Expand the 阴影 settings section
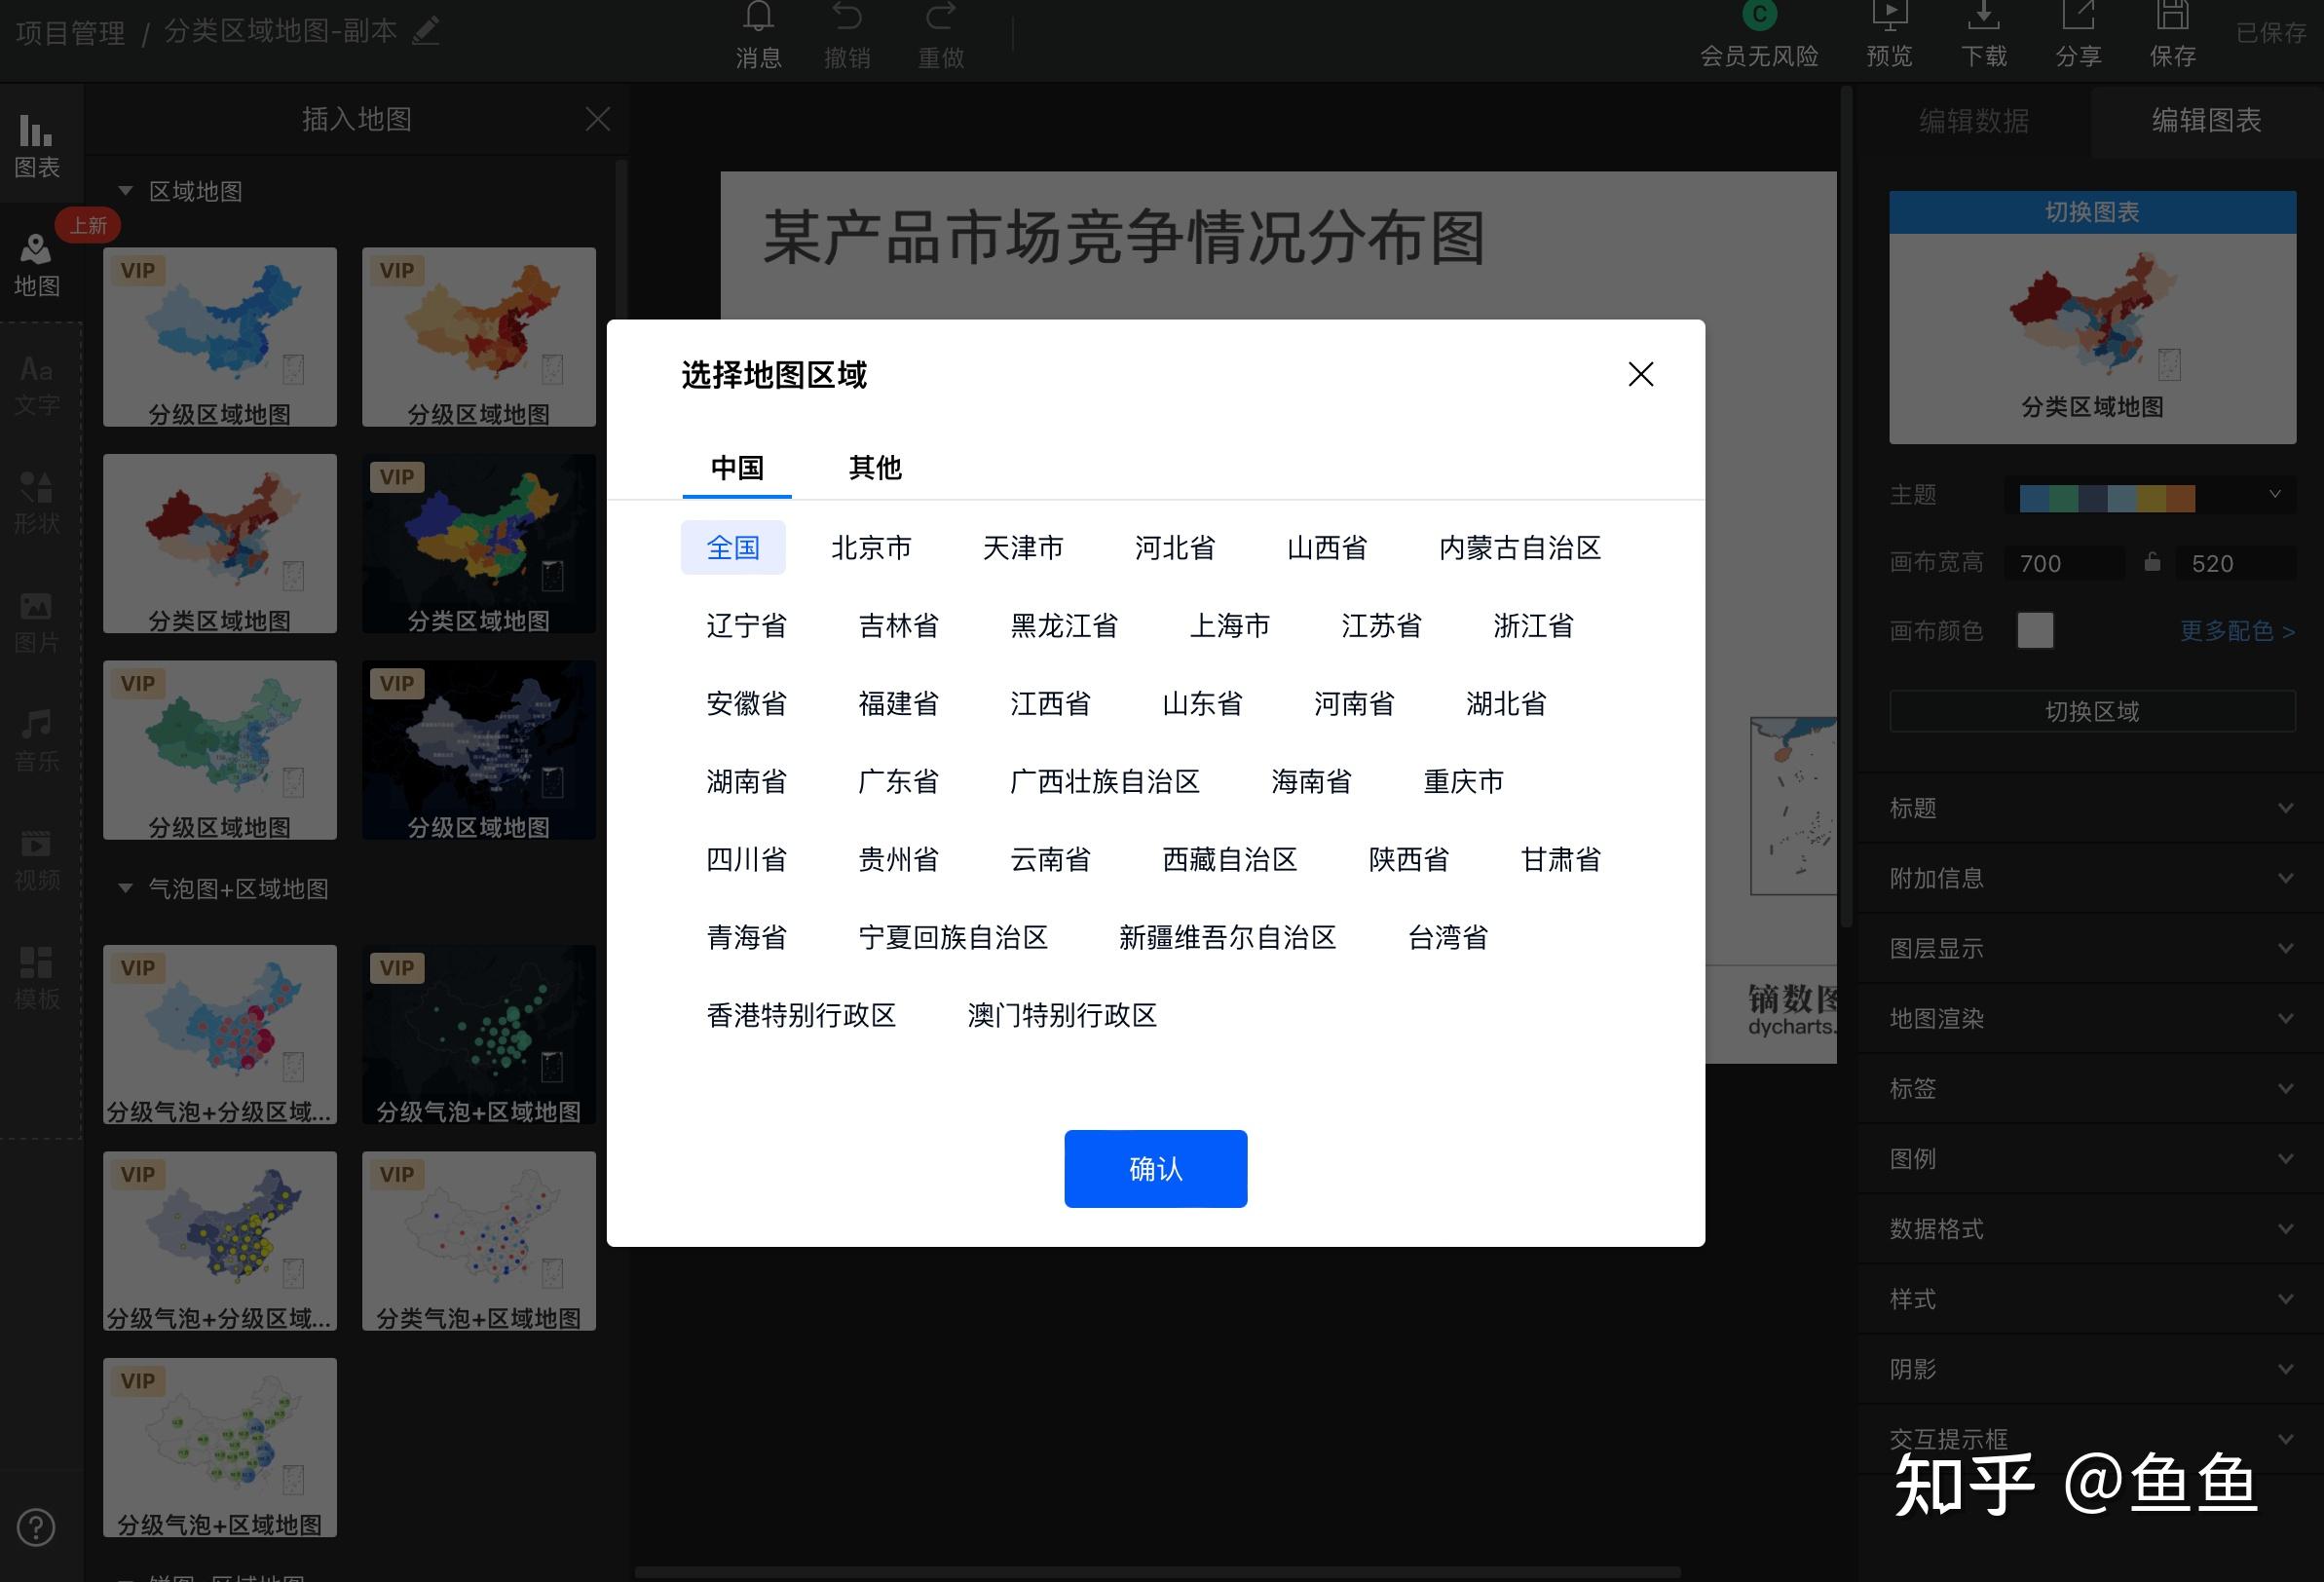Image resolution: width=2324 pixels, height=1582 pixels. (x=2090, y=1369)
